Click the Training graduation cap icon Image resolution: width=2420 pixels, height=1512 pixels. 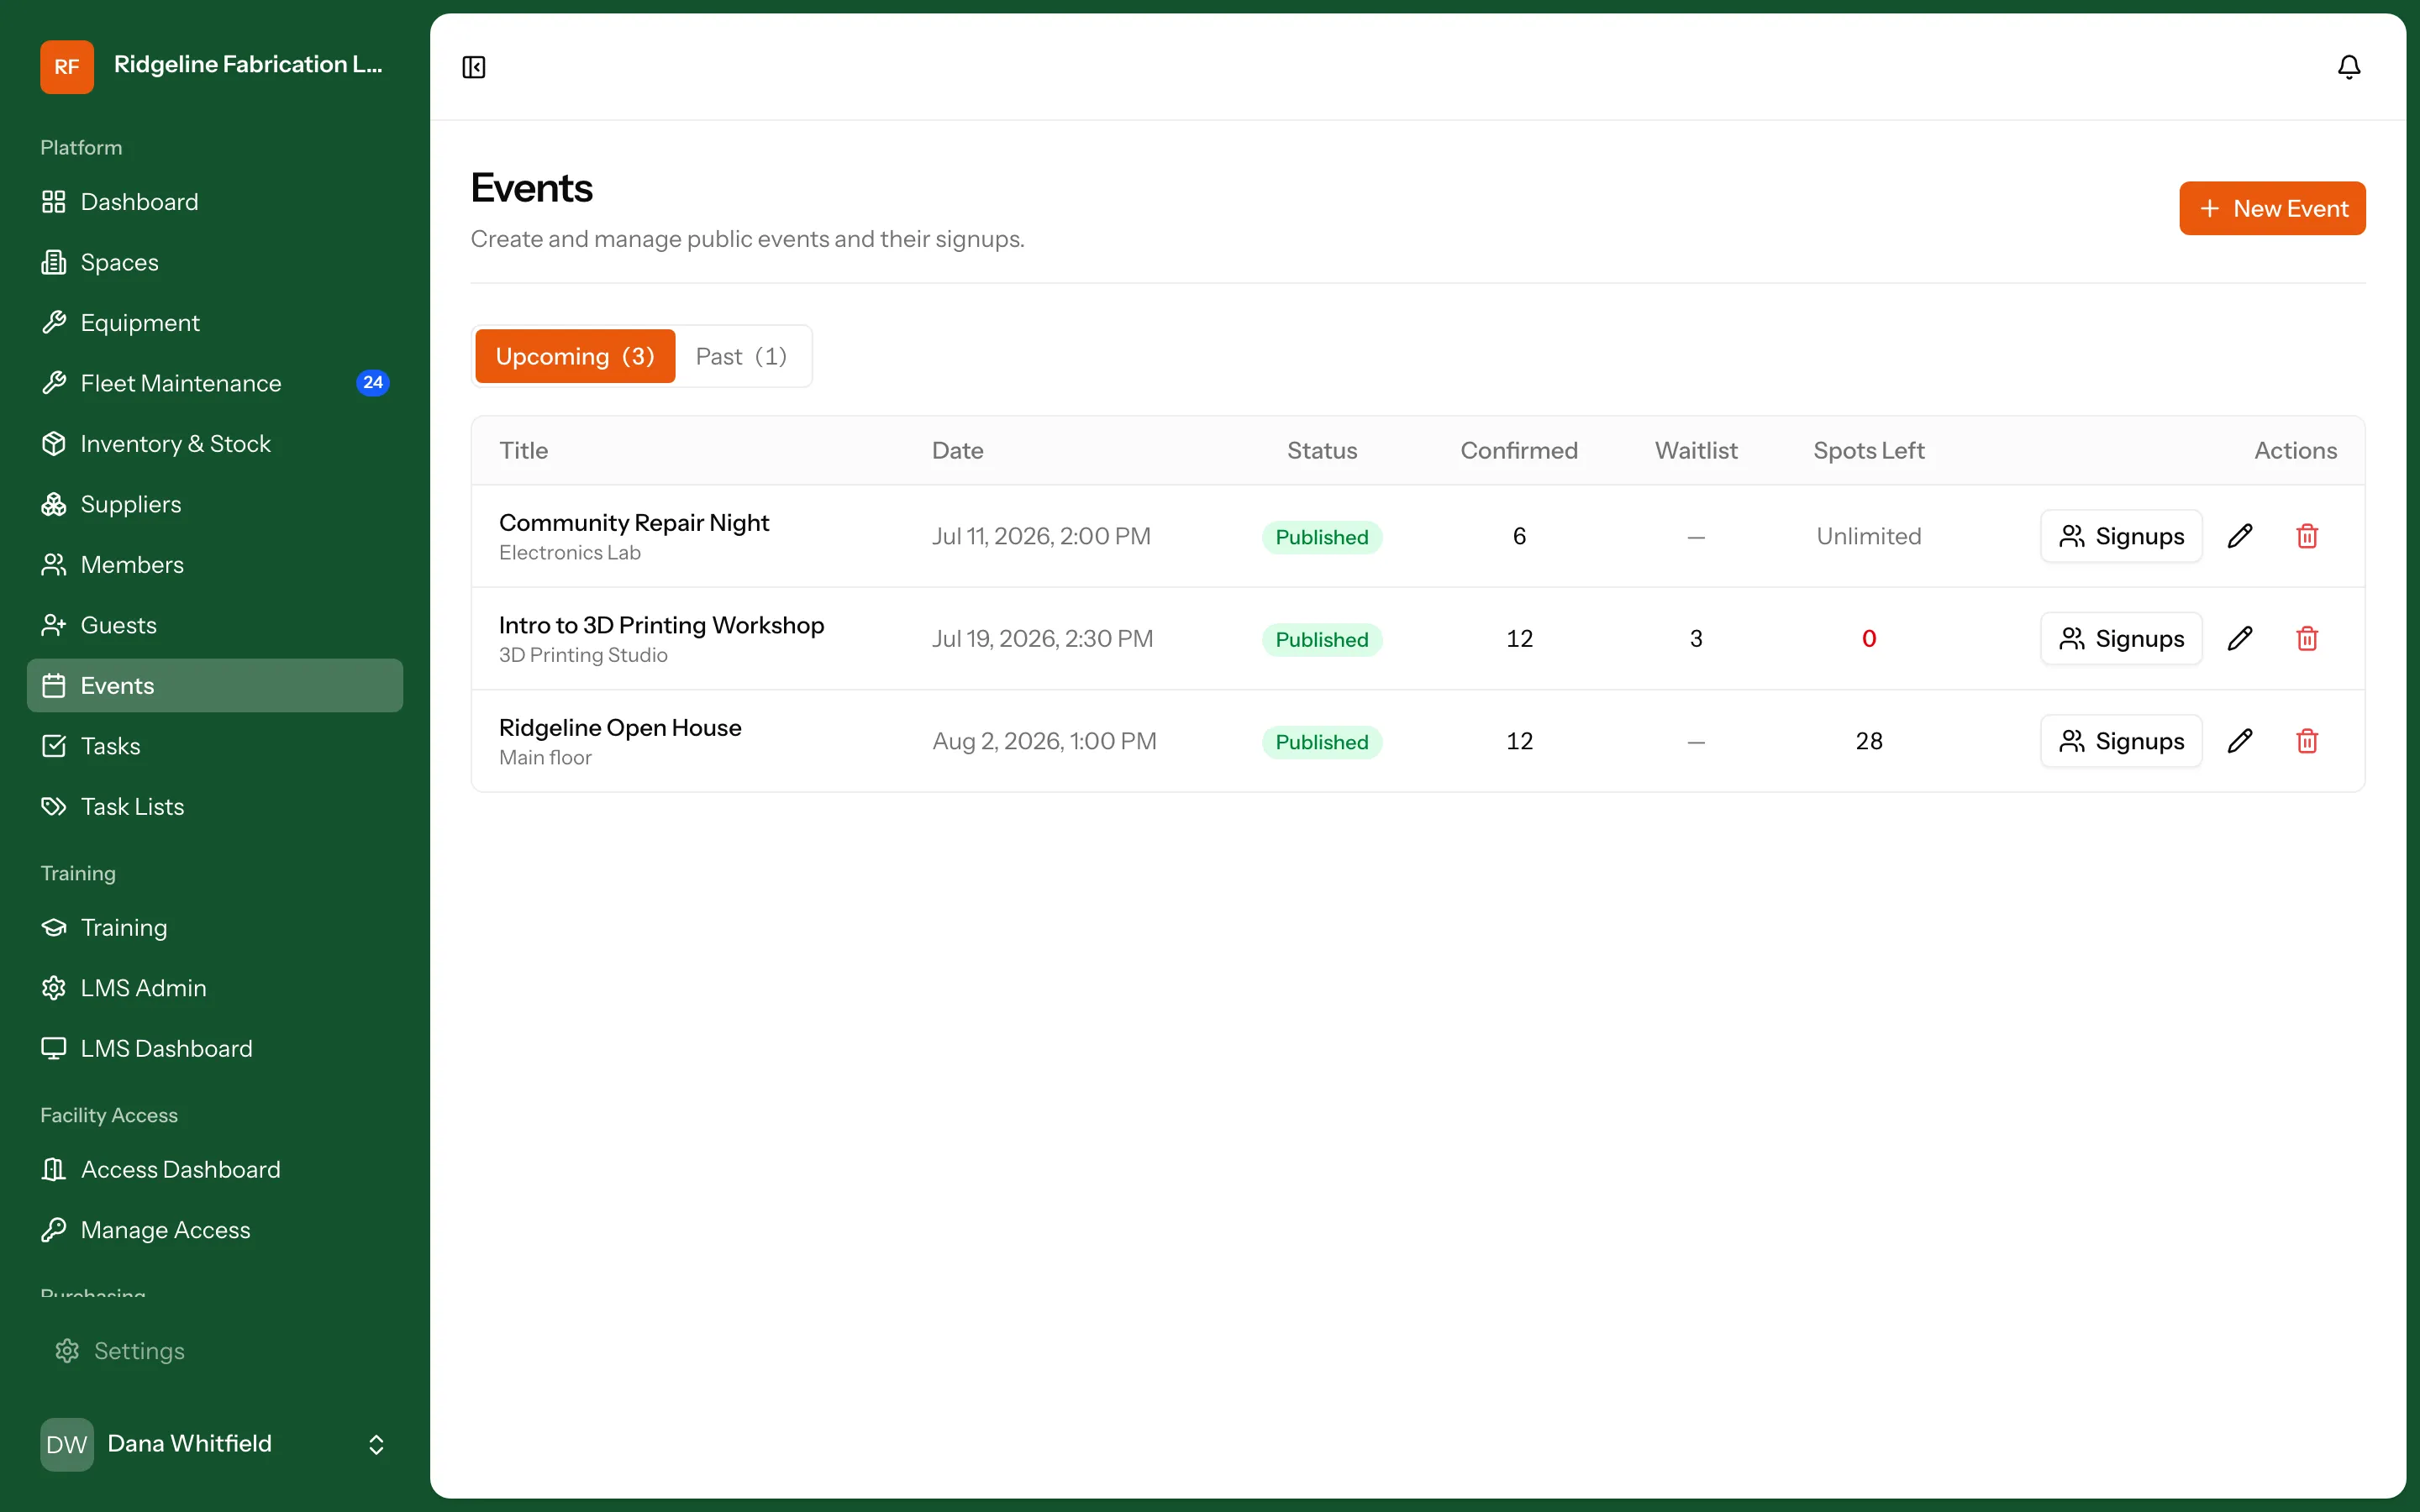54,928
